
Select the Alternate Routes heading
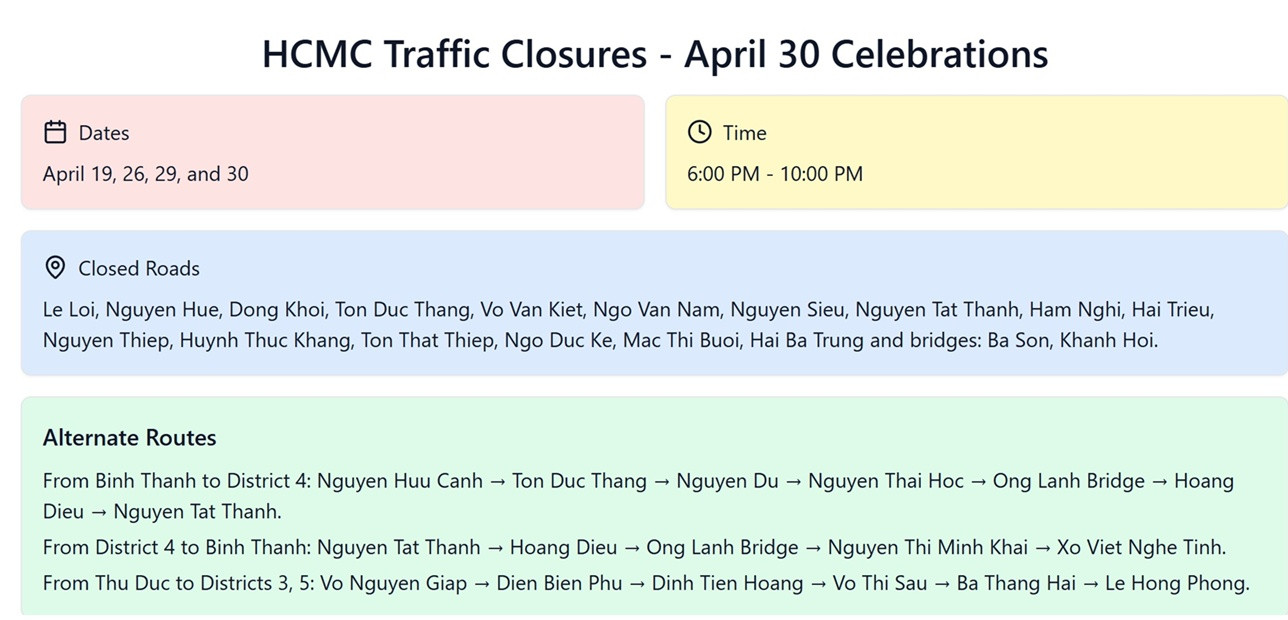tap(130, 437)
